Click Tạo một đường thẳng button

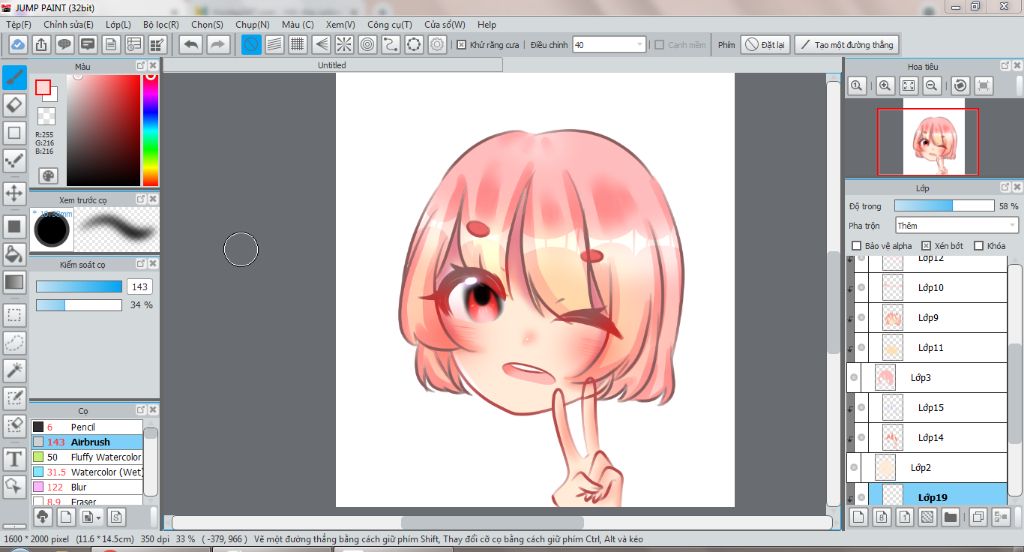[x=847, y=44]
